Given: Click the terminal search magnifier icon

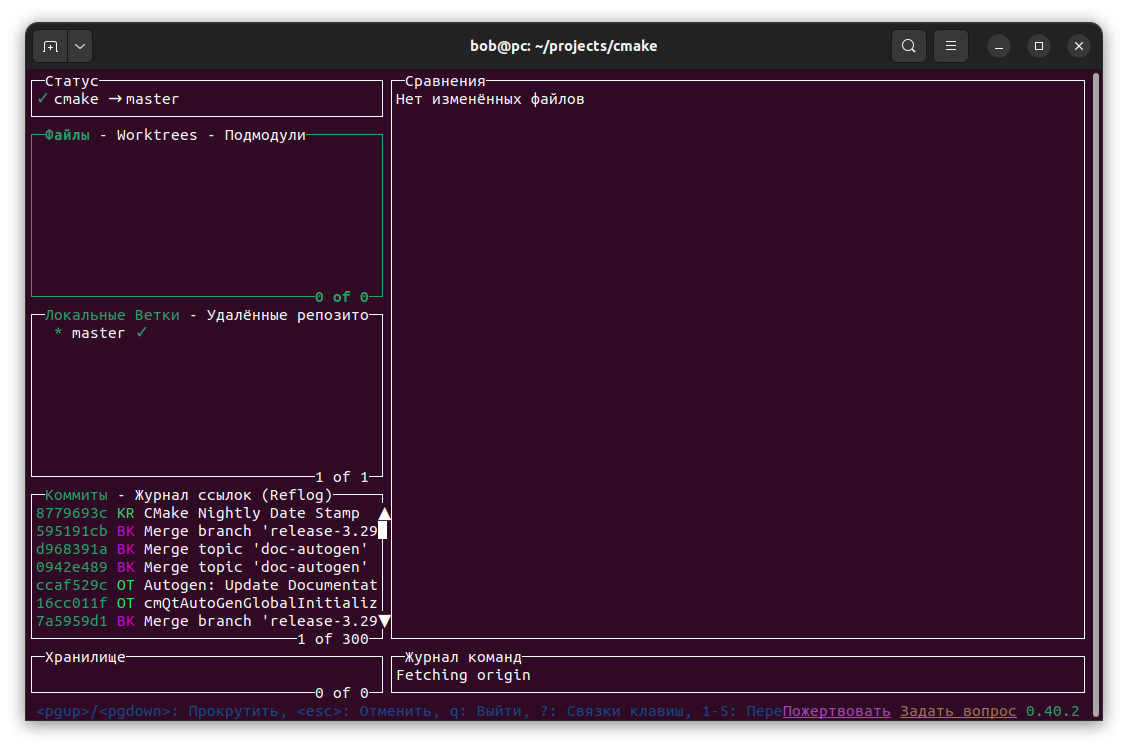Looking at the screenshot, I should 908,46.
